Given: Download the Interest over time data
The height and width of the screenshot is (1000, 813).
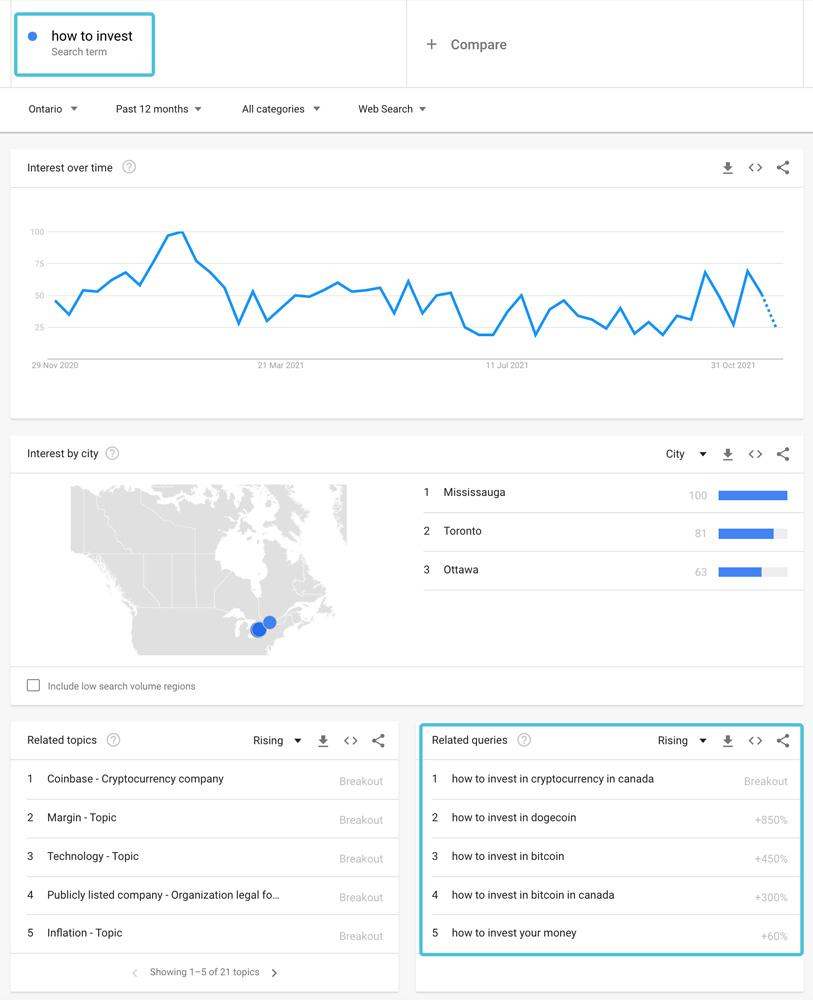Looking at the screenshot, I should [x=728, y=168].
